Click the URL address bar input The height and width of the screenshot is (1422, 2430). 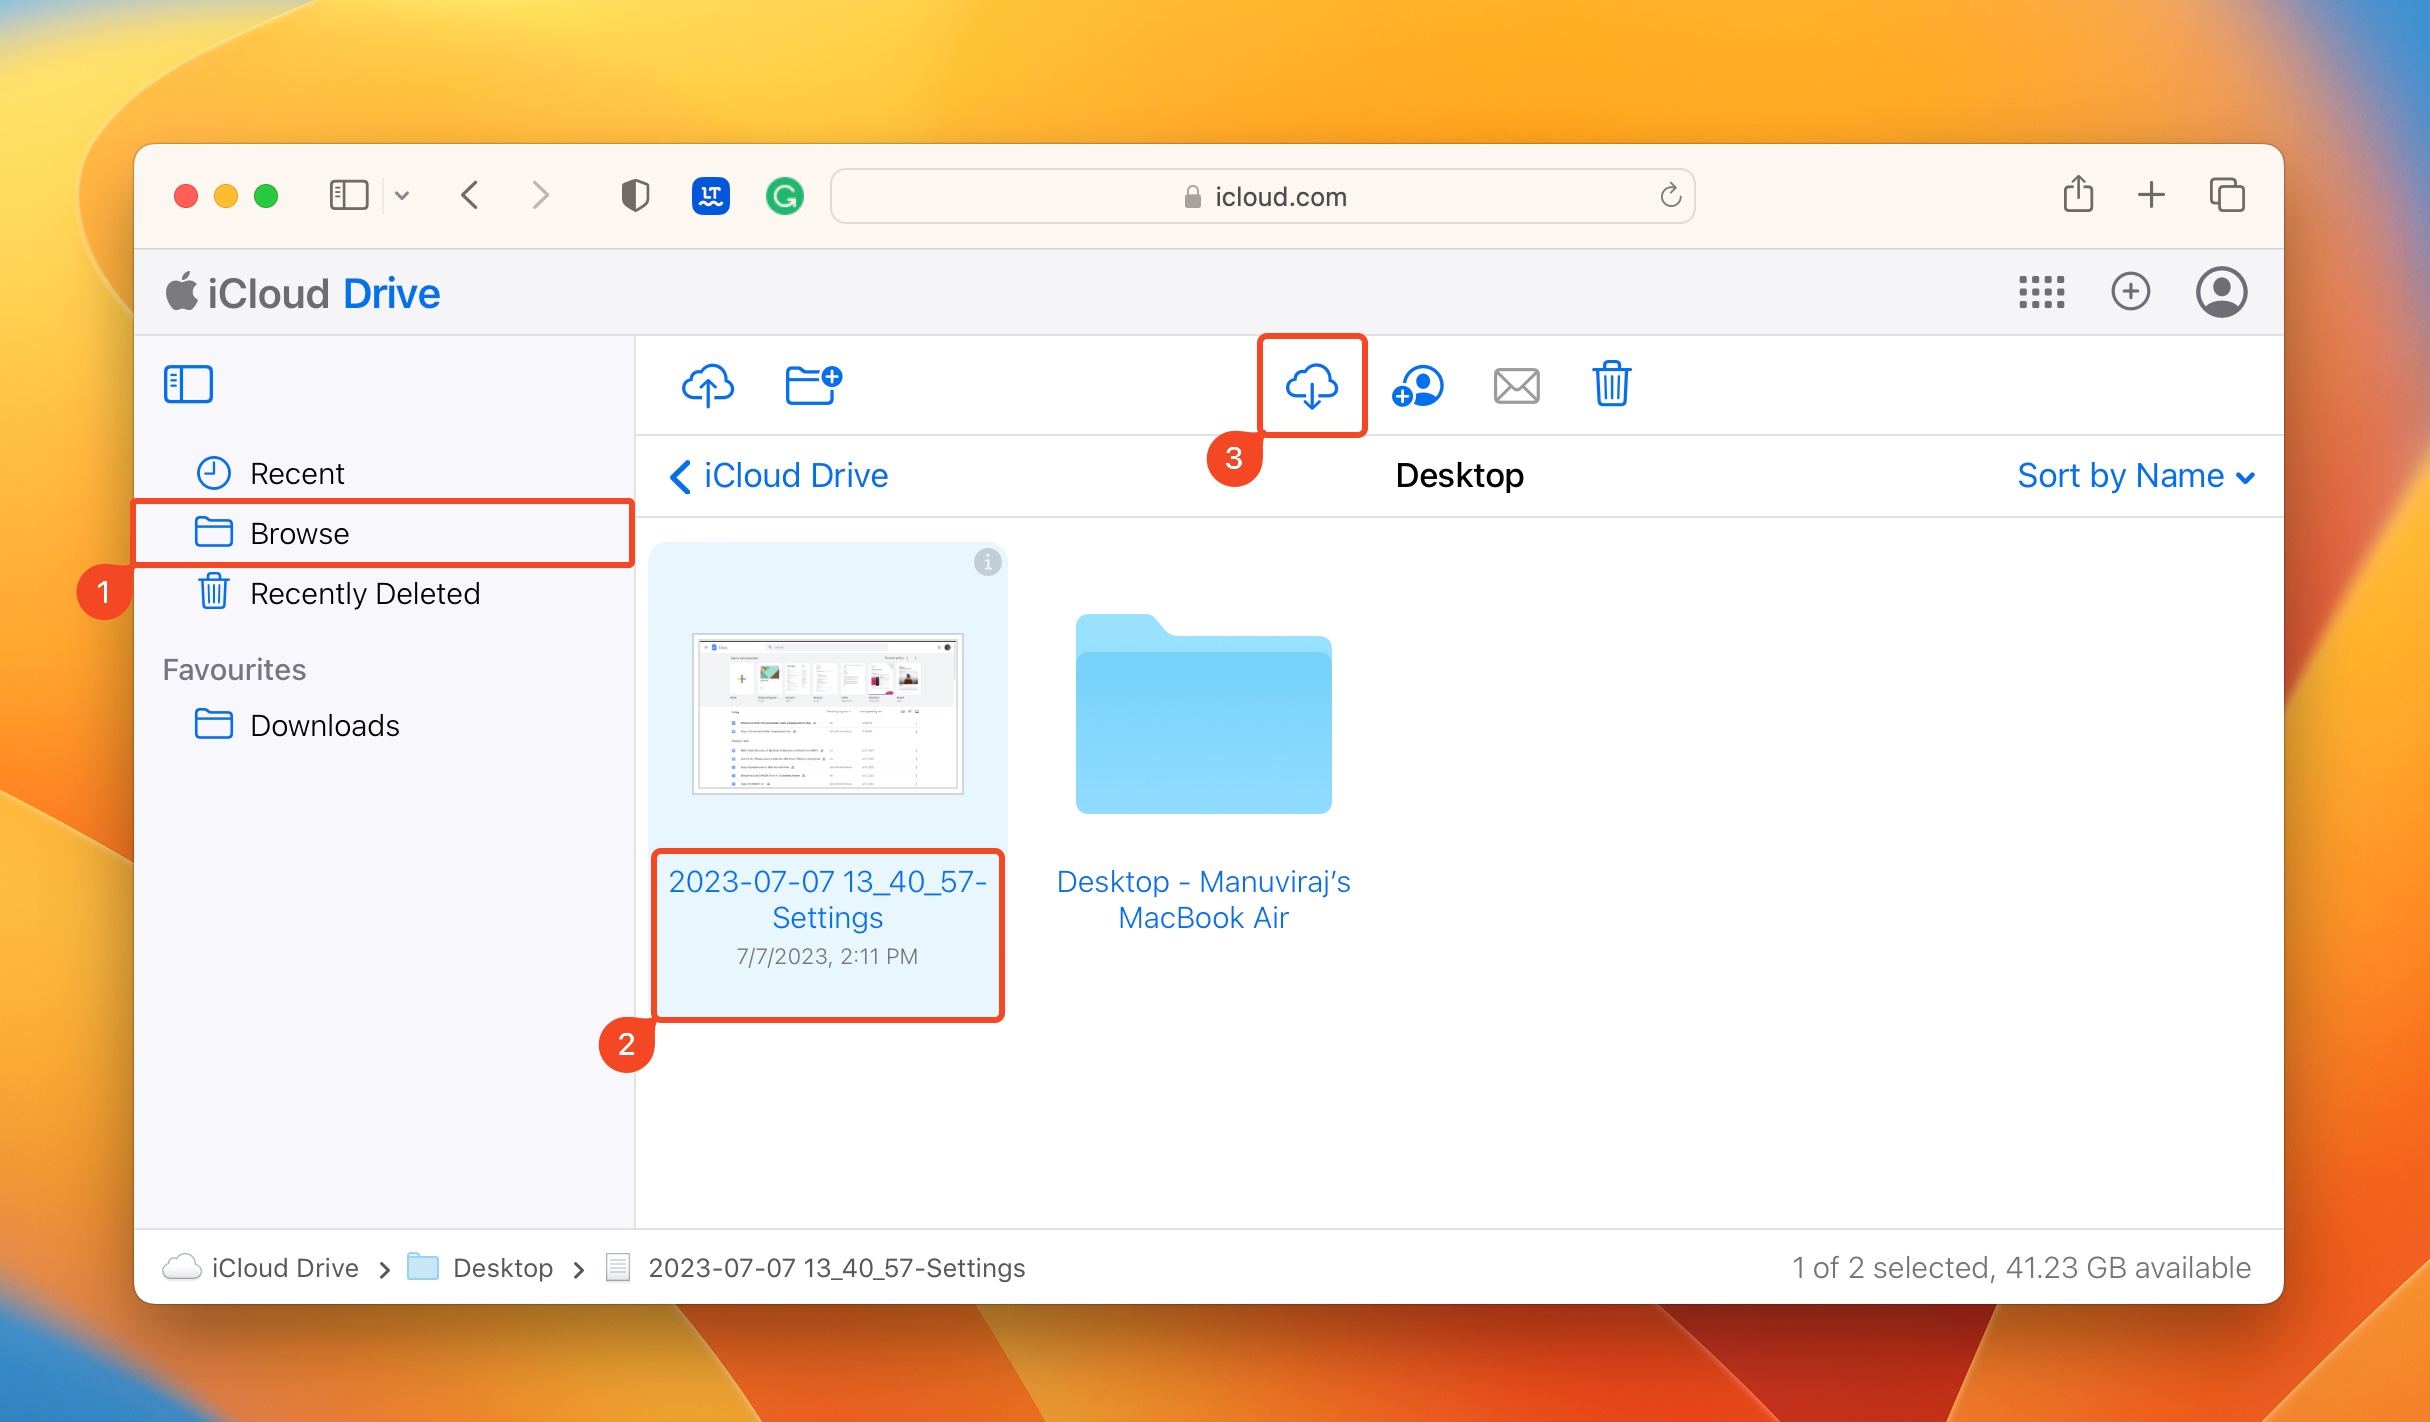click(1267, 195)
